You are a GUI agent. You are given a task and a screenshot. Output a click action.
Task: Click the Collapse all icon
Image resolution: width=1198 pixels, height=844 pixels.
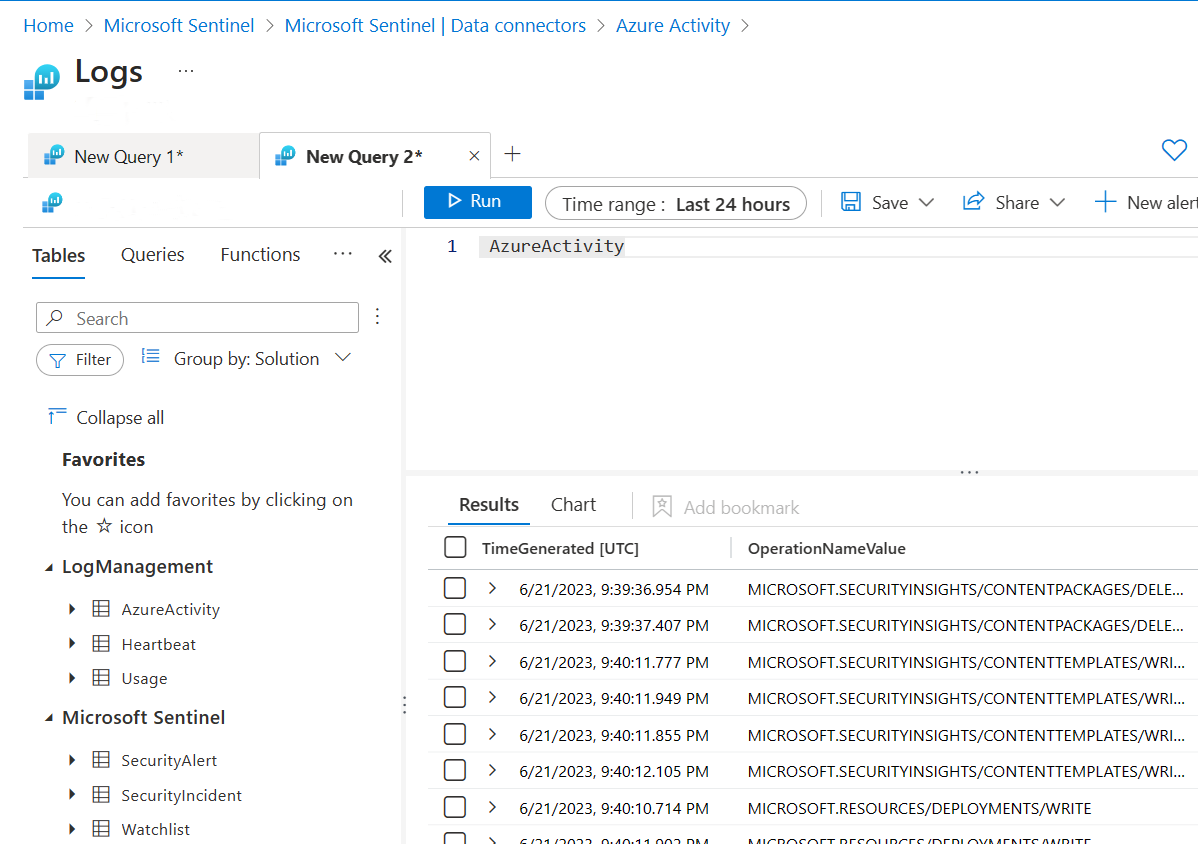pyautogui.click(x=57, y=416)
